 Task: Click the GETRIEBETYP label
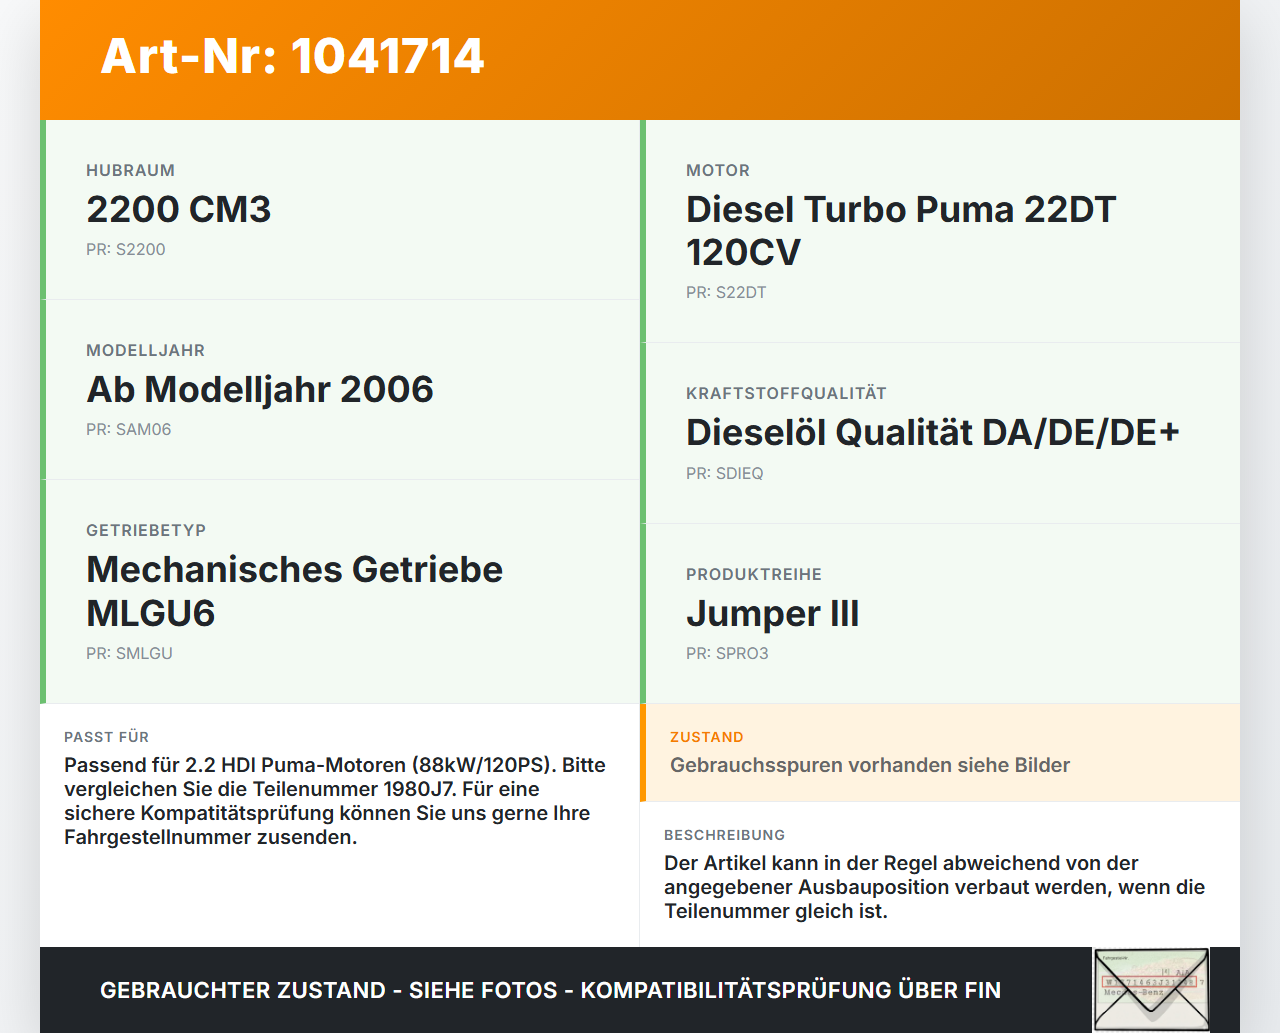(146, 530)
